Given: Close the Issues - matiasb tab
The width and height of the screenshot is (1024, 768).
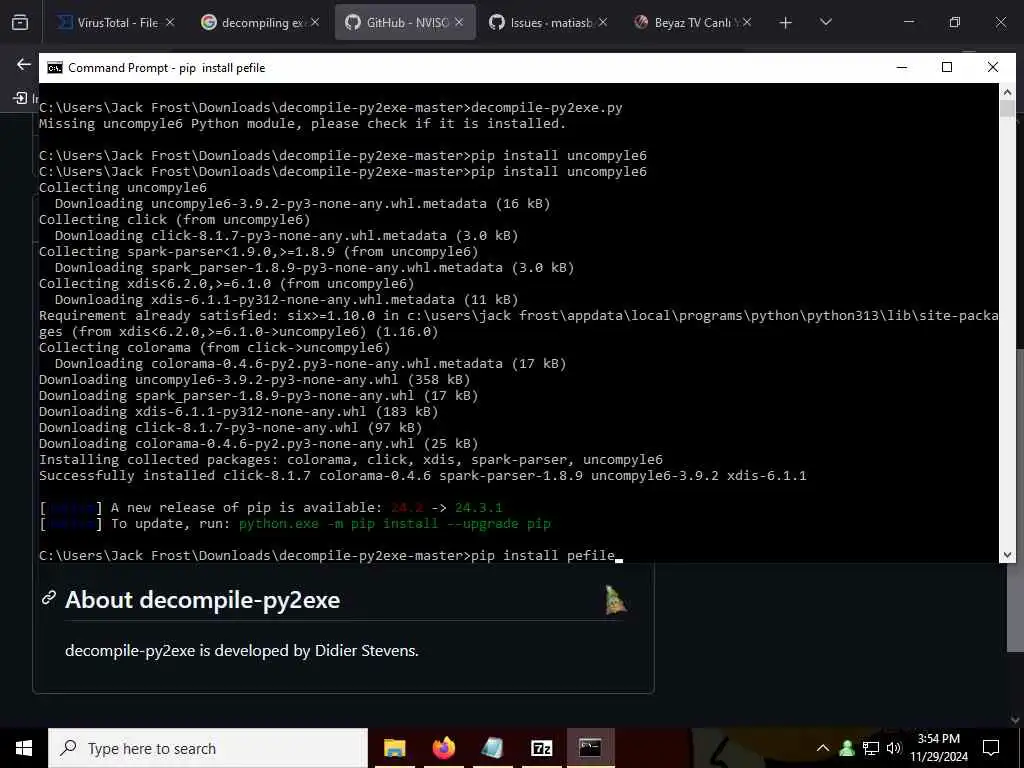Looking at the screenshot, I should coord(603,22).
